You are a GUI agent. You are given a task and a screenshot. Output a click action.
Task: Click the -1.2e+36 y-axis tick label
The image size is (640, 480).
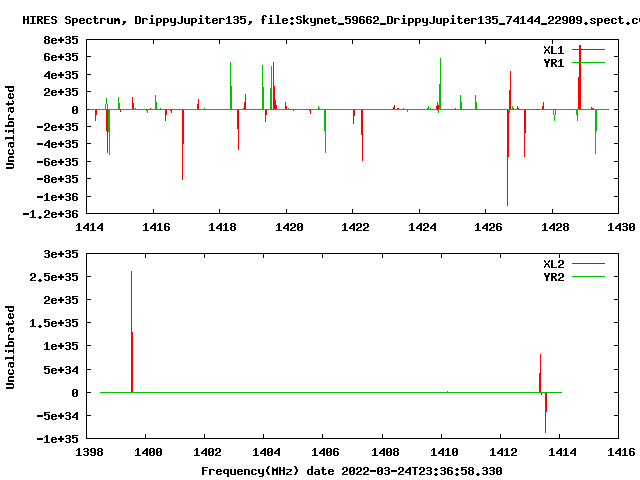50,214
